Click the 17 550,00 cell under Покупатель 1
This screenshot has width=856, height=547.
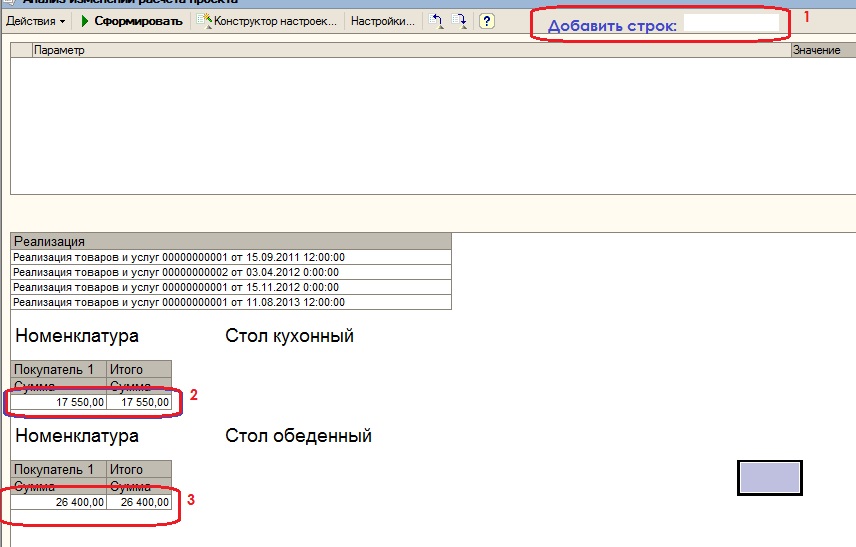coord(59,402)
